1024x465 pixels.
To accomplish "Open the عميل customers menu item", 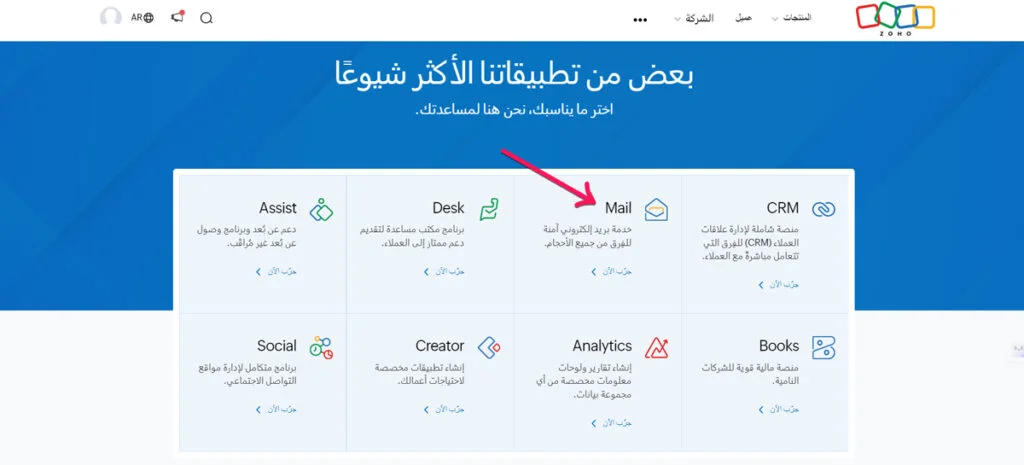I will click(744, 18).
